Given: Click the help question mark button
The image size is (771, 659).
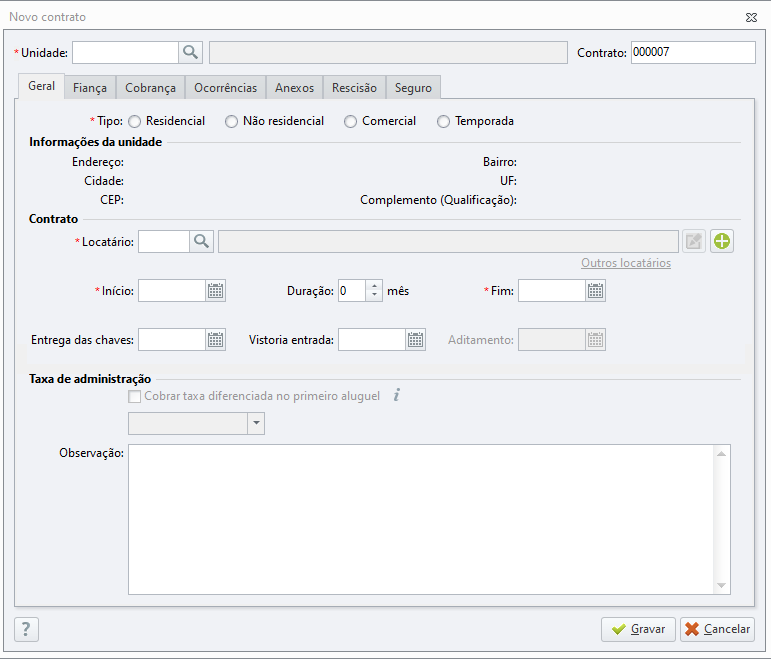Looking at the screenshot, I should pos(26,629).
